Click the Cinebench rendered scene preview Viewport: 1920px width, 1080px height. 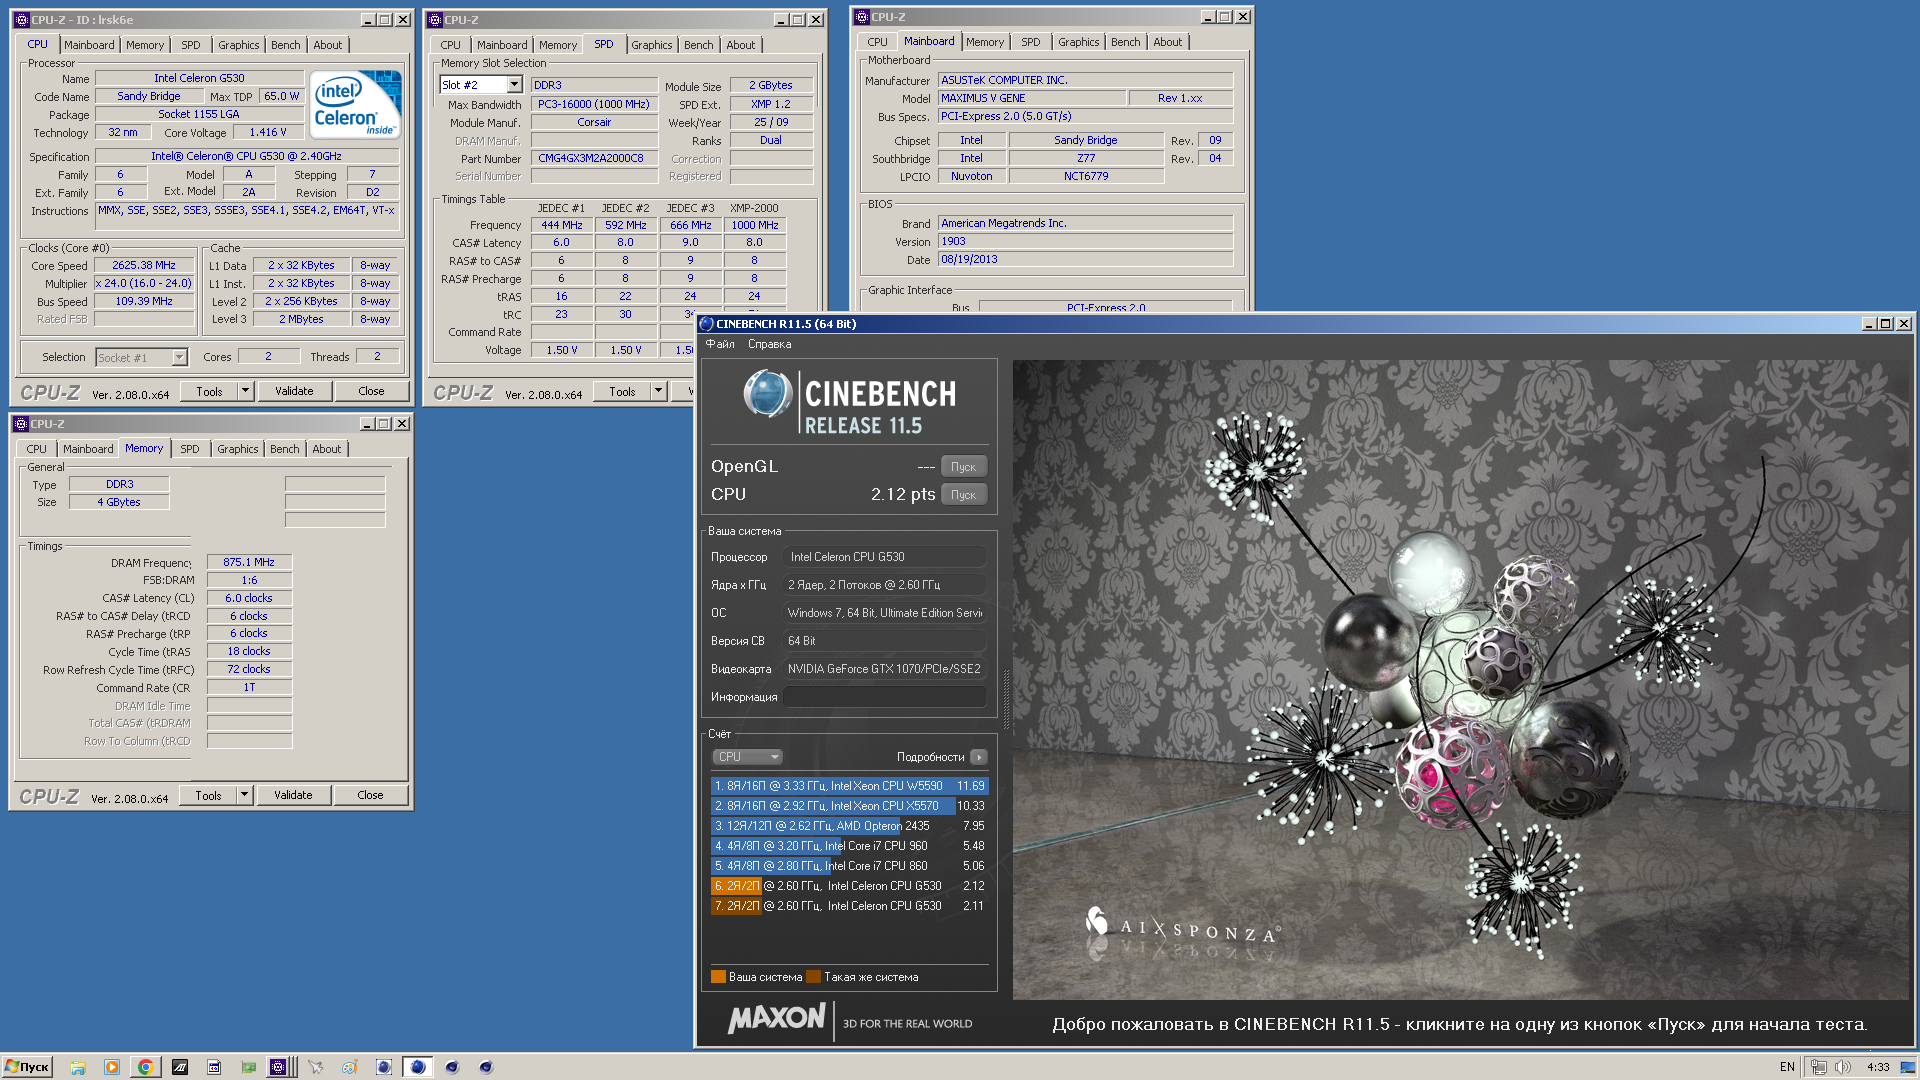click(x=1461, y=680)
